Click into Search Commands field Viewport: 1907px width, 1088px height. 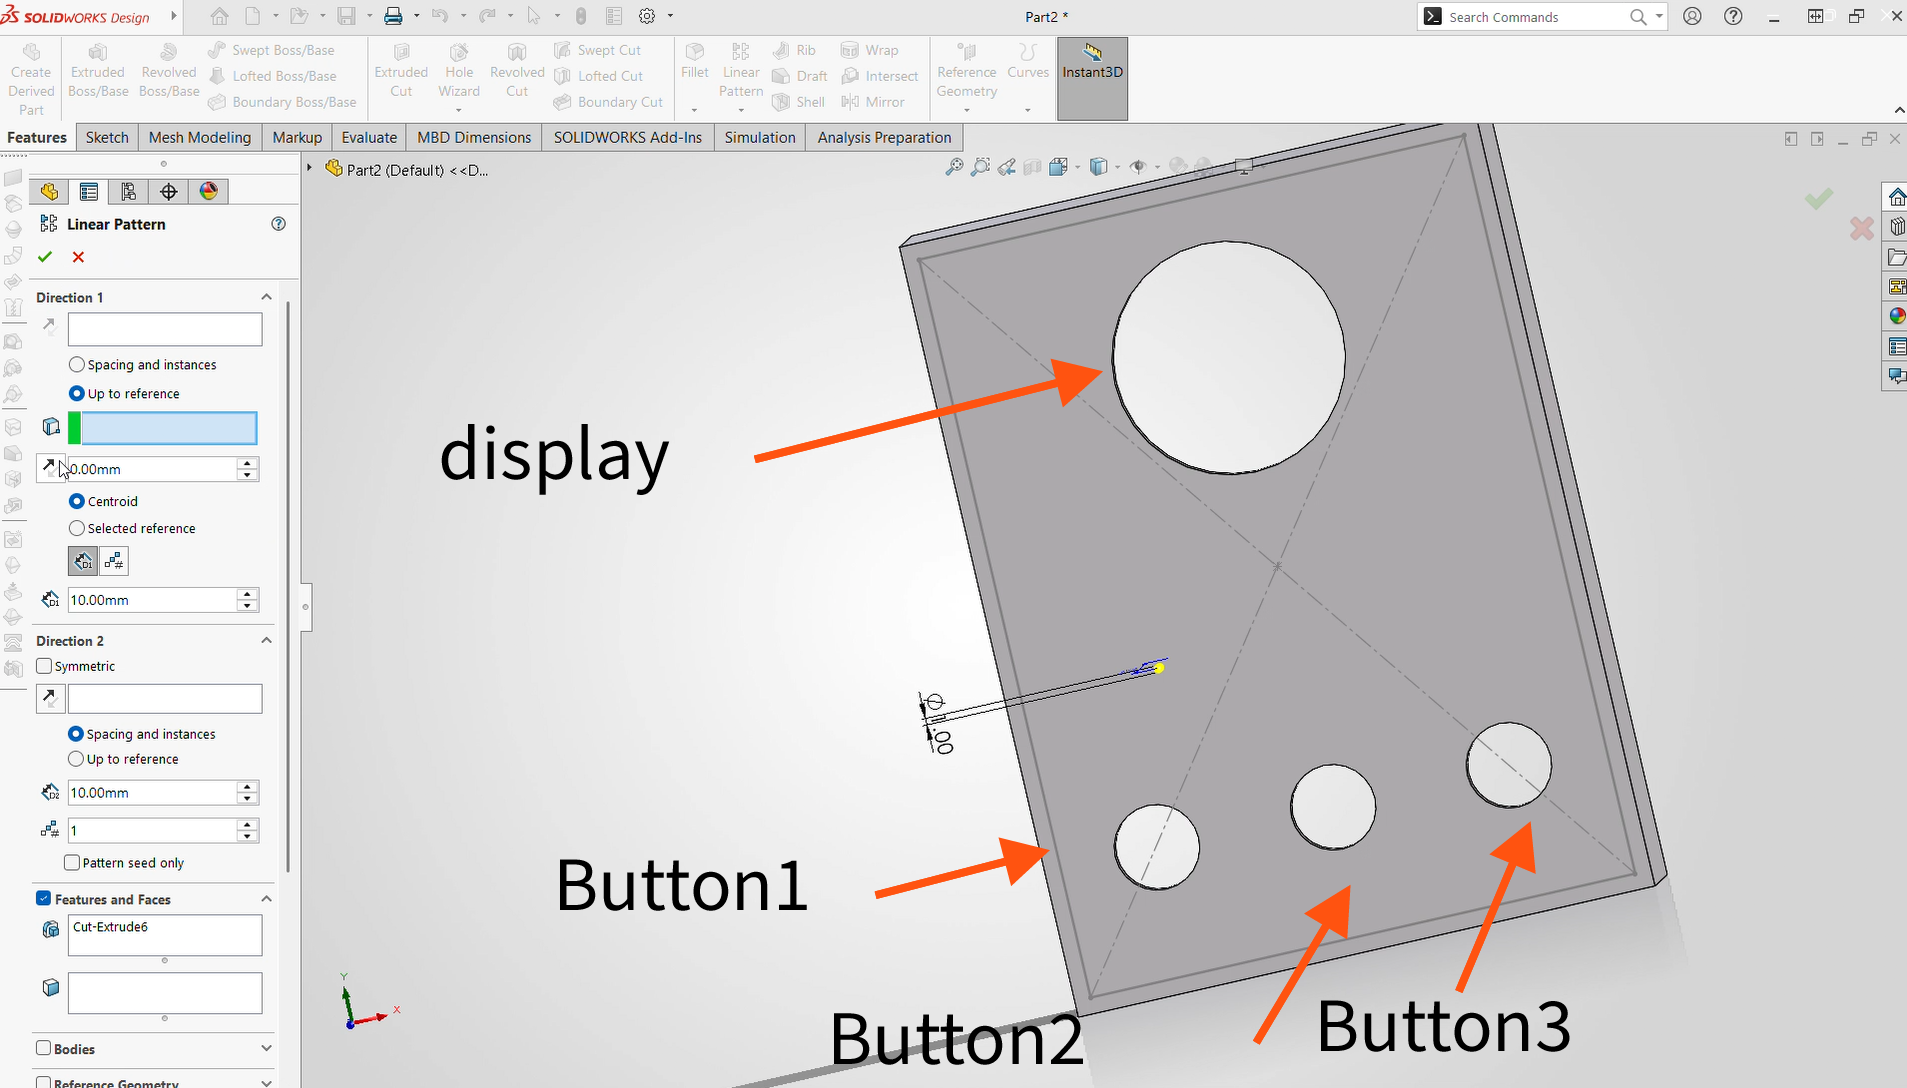pyautogui.click(x=1534, y=17)
